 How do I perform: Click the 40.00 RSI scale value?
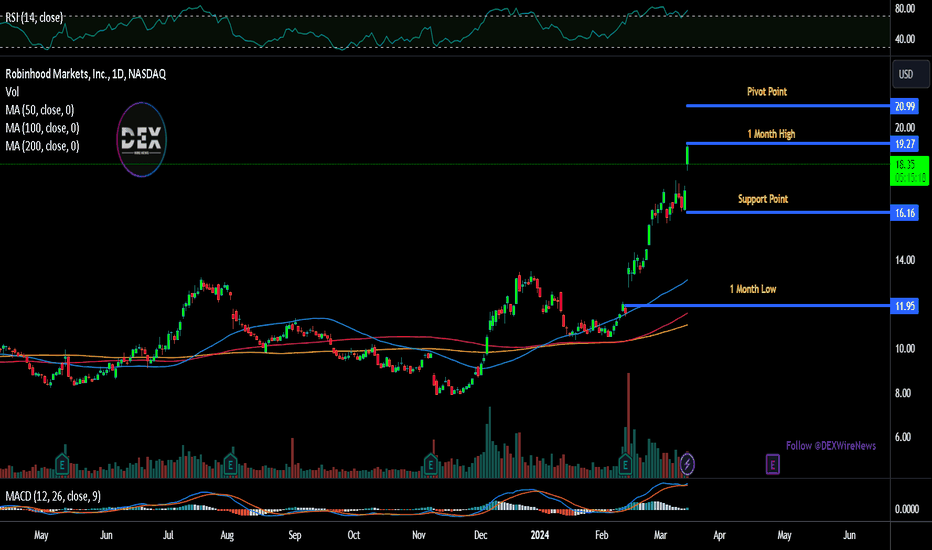(905, 39)
